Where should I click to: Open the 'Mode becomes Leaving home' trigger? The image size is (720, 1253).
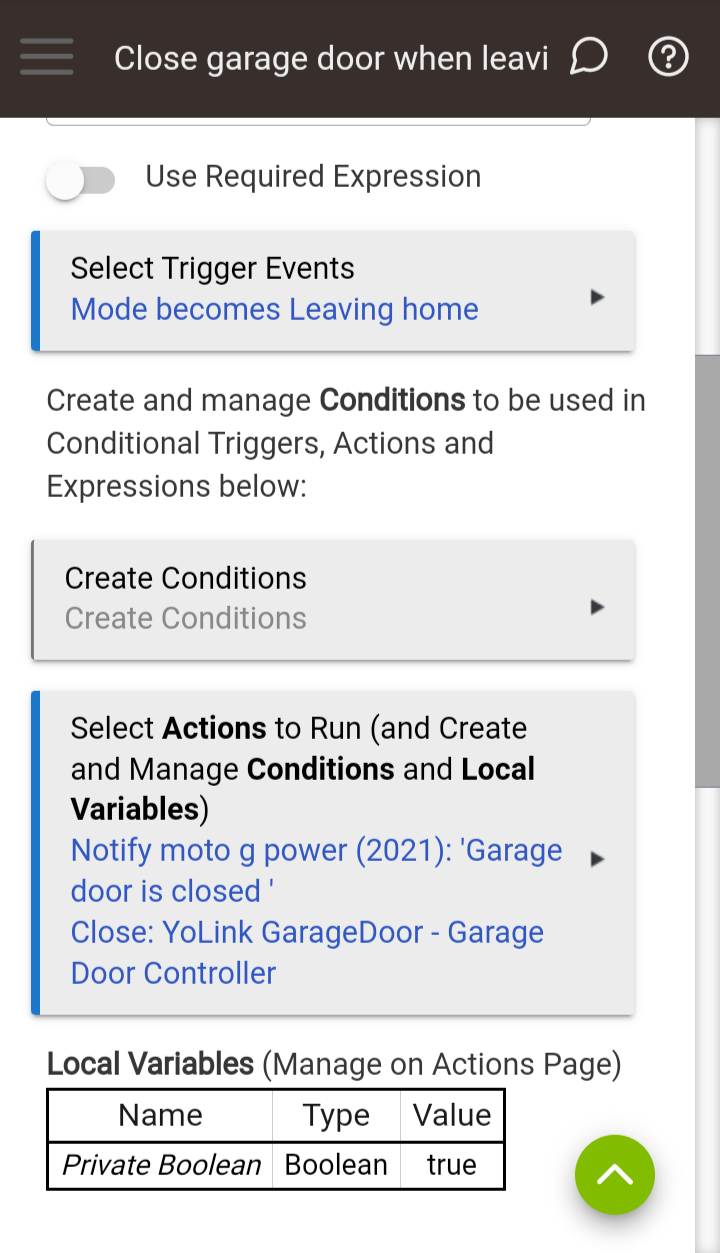pyautogui.click(x=274, y=310)
